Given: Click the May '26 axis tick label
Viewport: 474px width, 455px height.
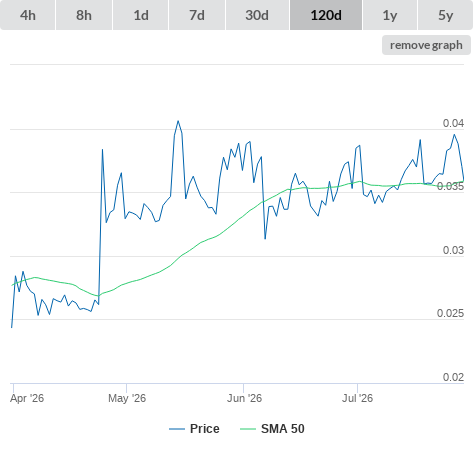Looking at the screenshot, I should coord(127,398).
